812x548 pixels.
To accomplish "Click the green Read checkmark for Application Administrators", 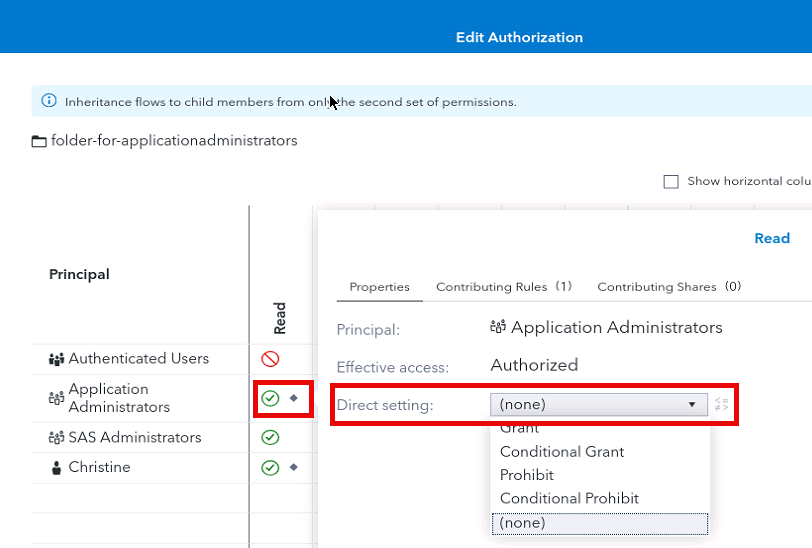I will click(270, 398).
